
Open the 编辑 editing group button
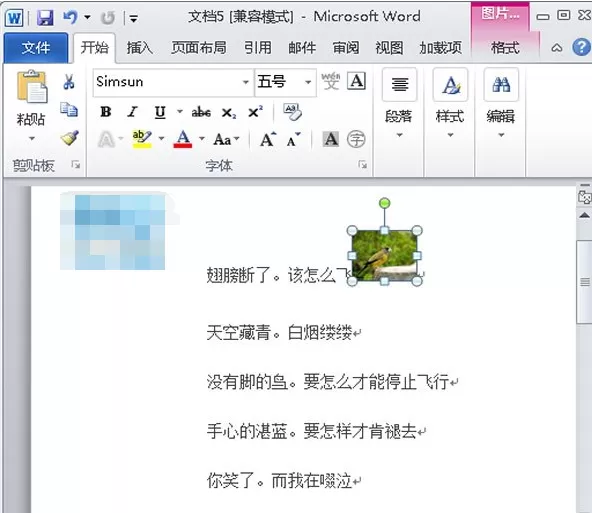click(501, 104)
